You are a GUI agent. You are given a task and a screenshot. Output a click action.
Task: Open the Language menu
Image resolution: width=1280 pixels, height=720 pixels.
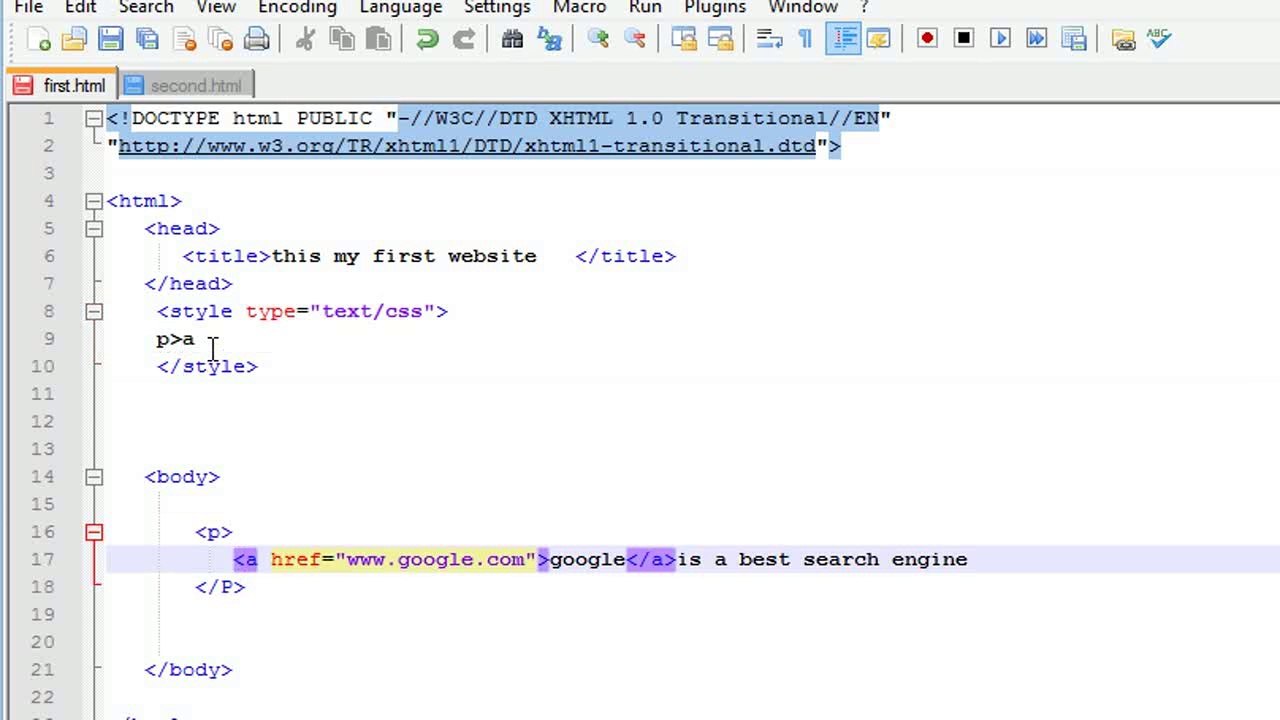tap(400, 8)
